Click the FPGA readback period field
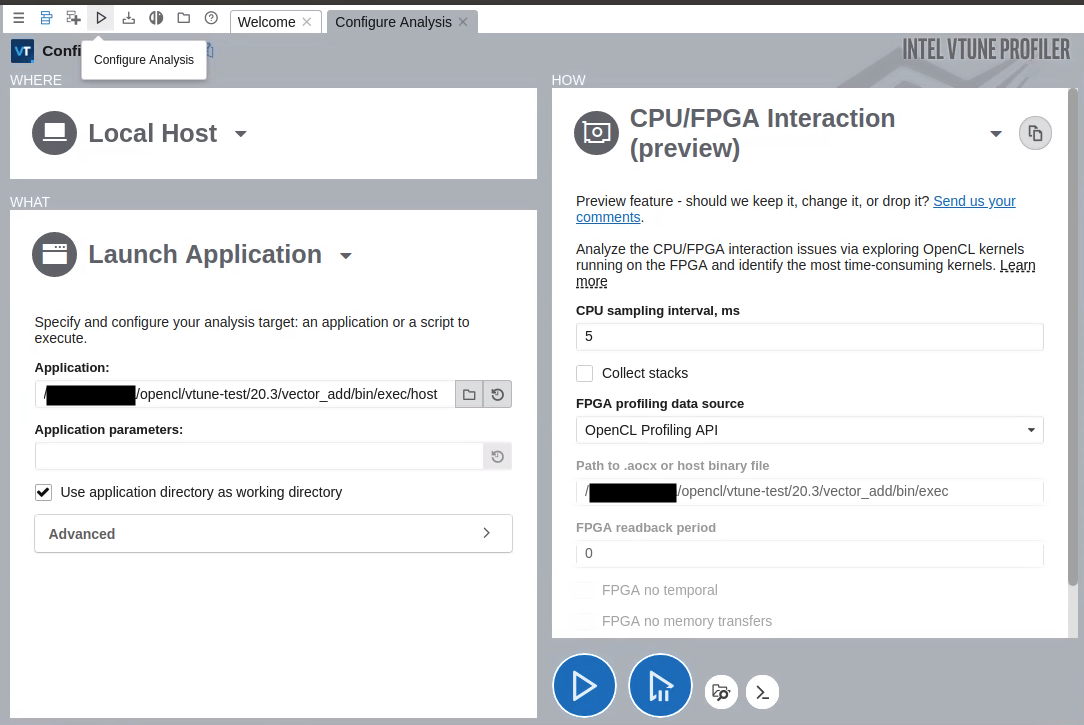The height and width of the screenshot is (725, 1084). pos(810,554)
